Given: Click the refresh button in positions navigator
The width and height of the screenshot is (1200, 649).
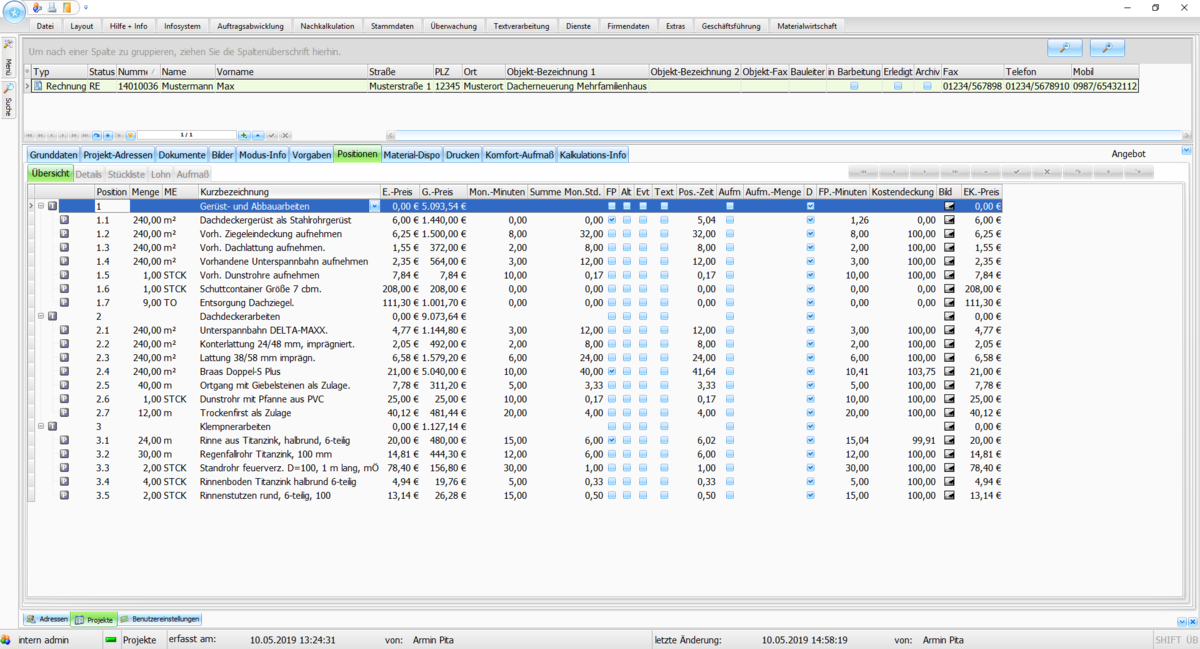Looking at the screenshot, I should (1077, 173).
